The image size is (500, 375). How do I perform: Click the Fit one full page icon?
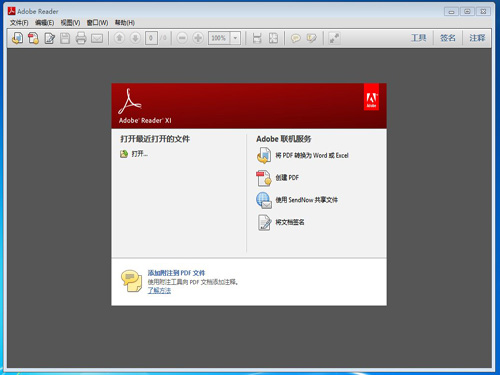pos(273,38)
